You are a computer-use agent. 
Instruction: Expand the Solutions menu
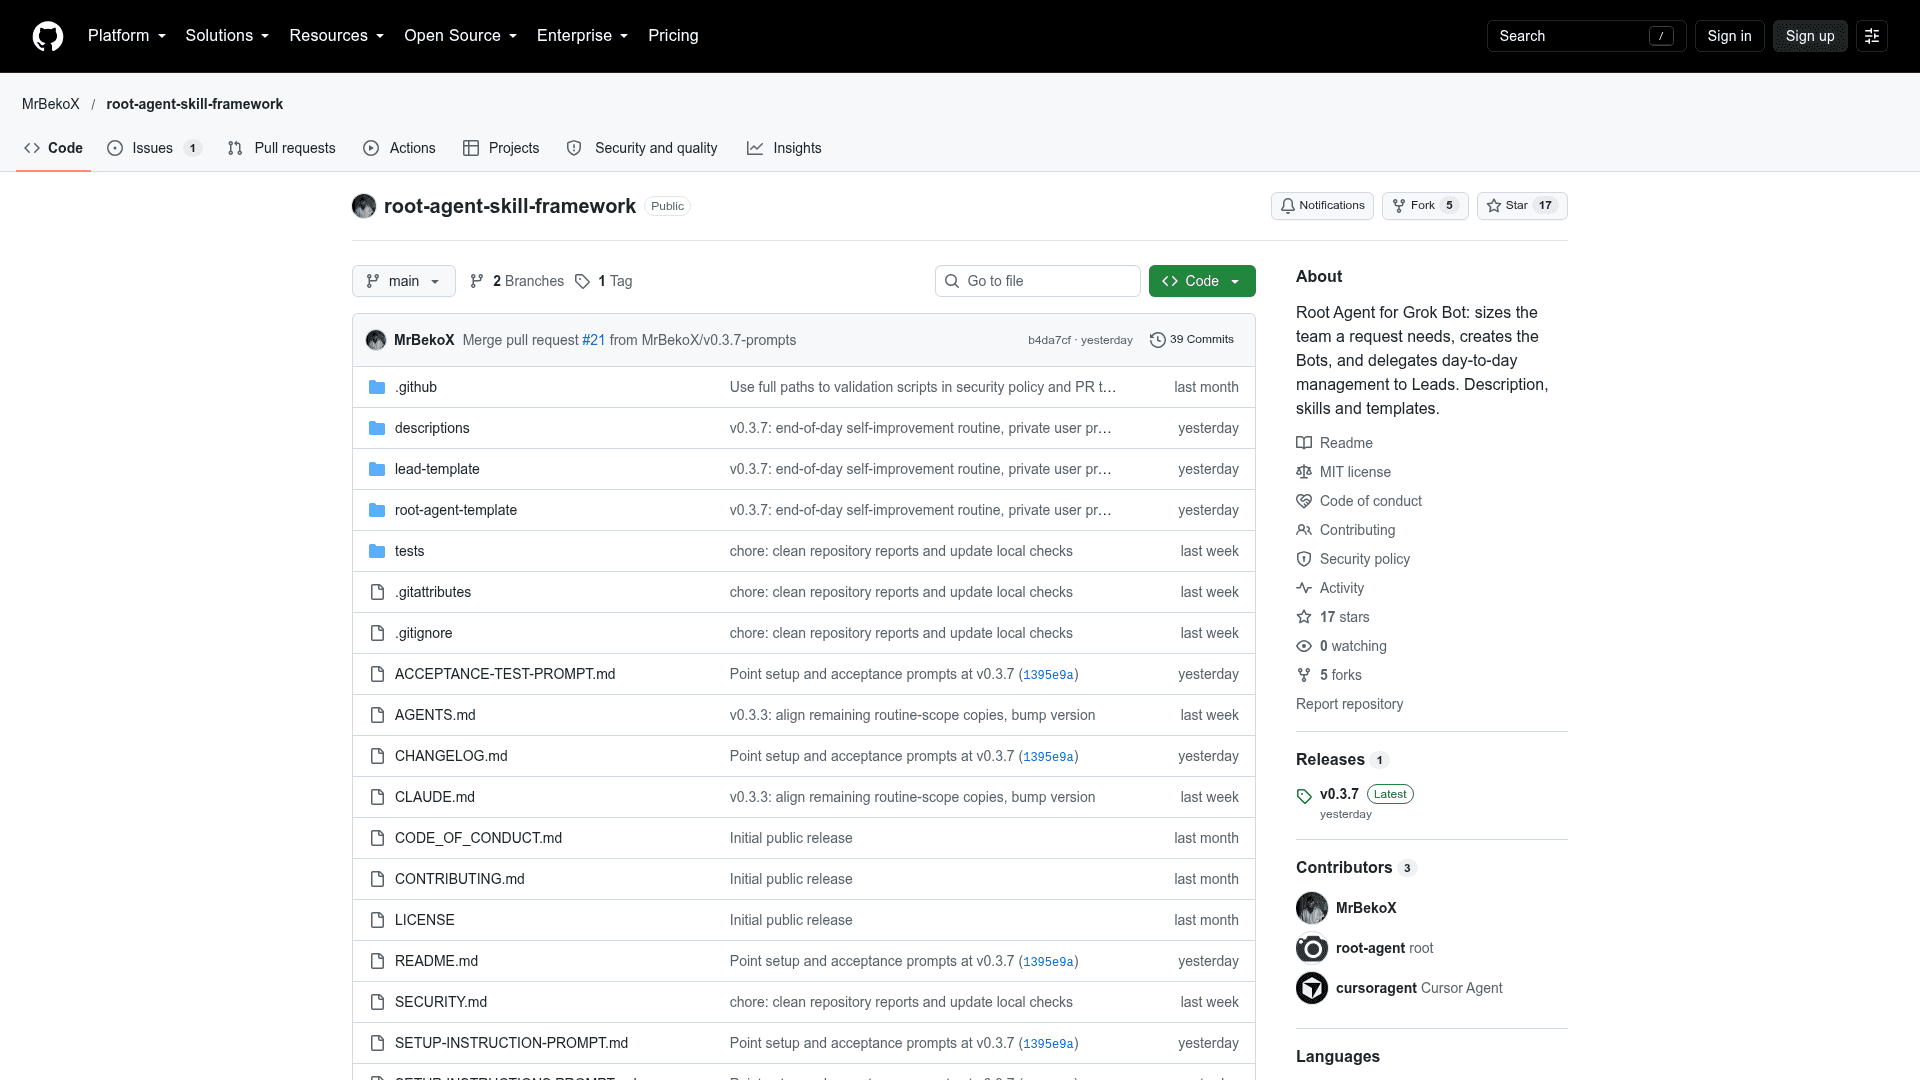[227, 36]
